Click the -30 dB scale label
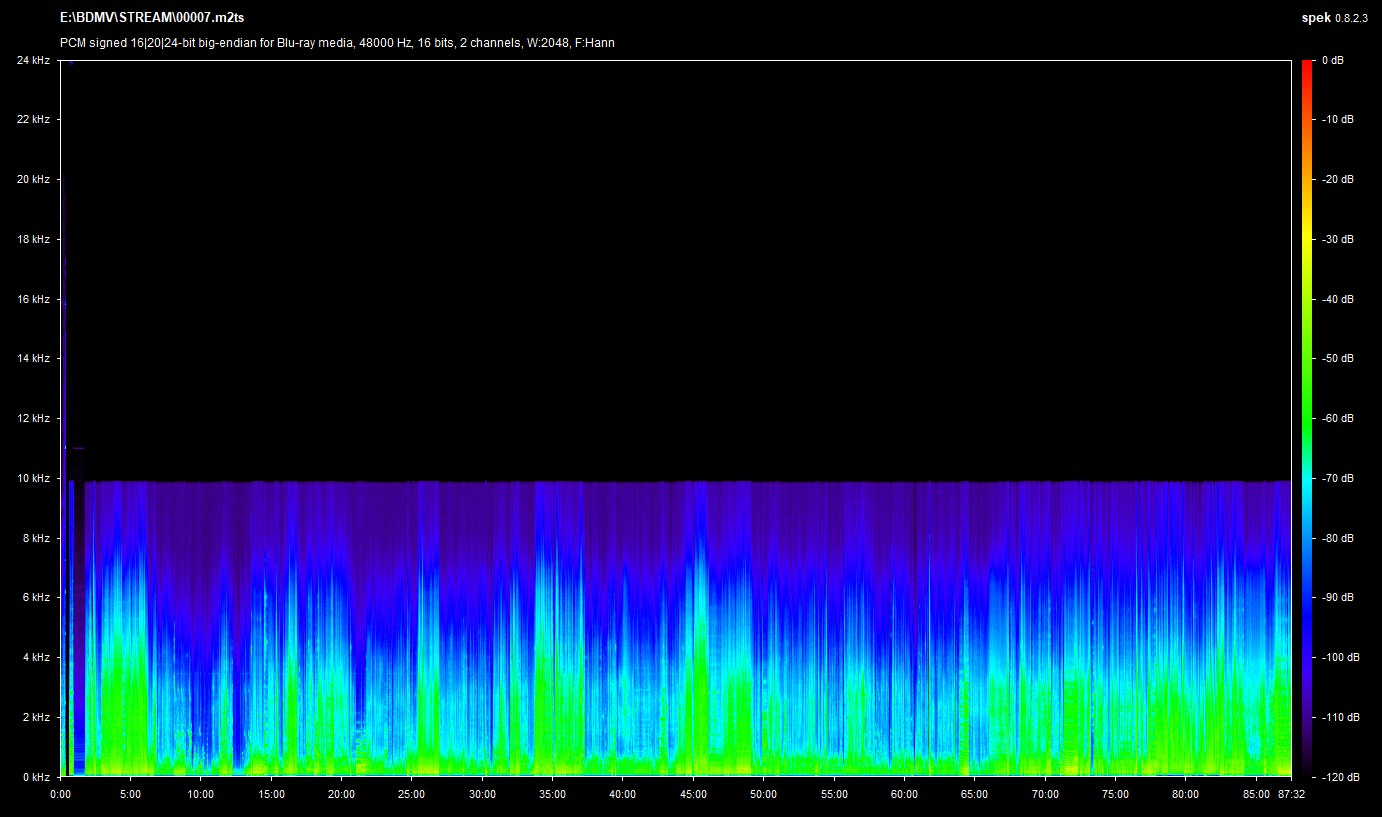The height and width of the screenshot is (817, 1382). [x=1337, y=239]
